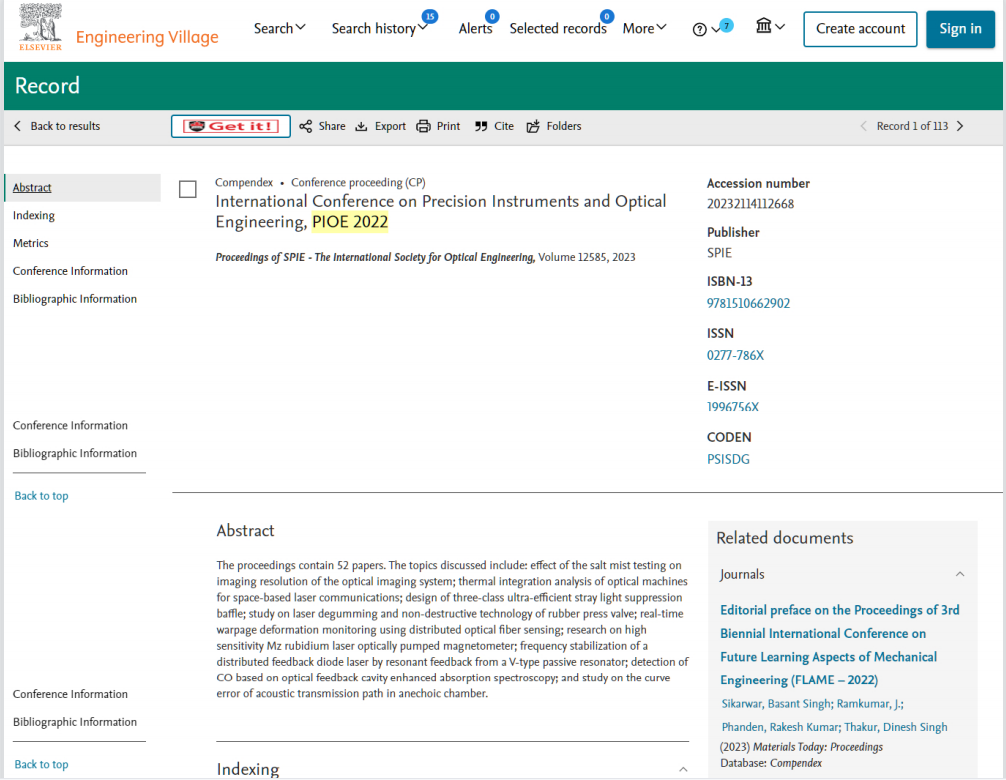Click the Related documents heading
1006x780 pixels.
[x=785, y=538]
